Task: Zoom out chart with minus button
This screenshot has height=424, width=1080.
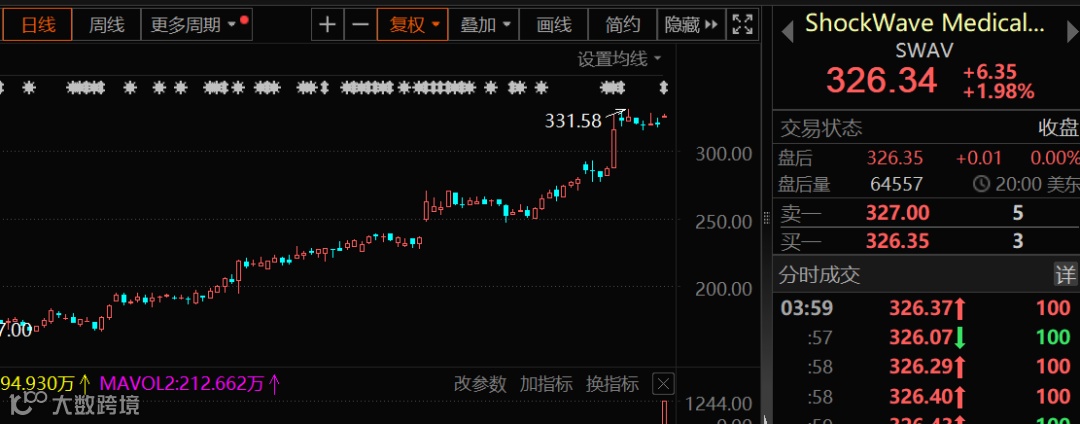Action: coord(360,25)
